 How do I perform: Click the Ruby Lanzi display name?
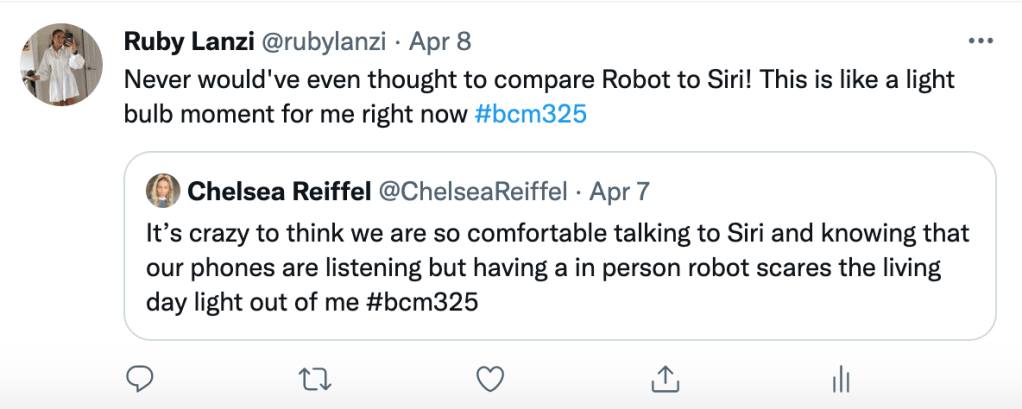[188, 42]
